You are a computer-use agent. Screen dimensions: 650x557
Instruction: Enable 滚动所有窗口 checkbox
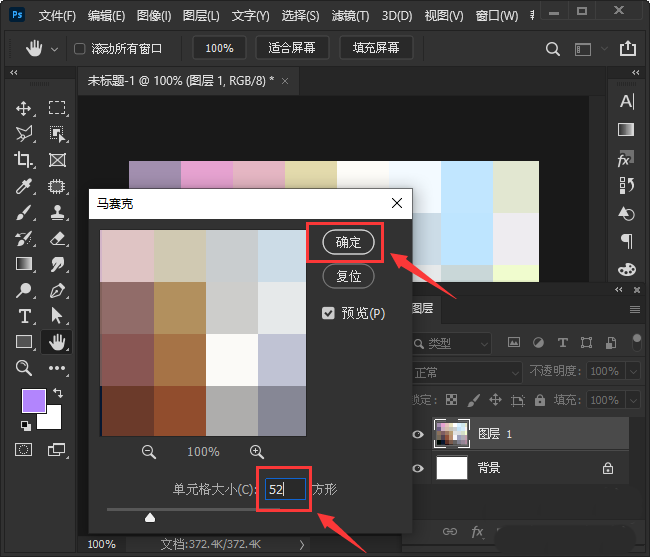coord(80,48)
